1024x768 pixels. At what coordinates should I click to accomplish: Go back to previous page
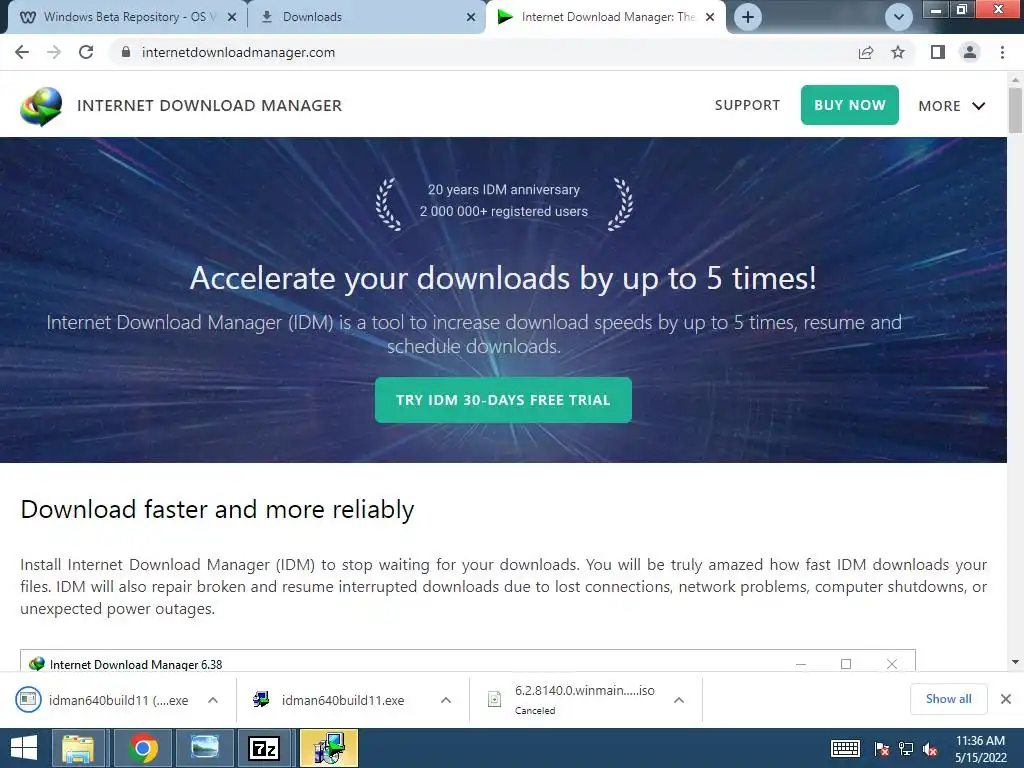tap(22, 52)
